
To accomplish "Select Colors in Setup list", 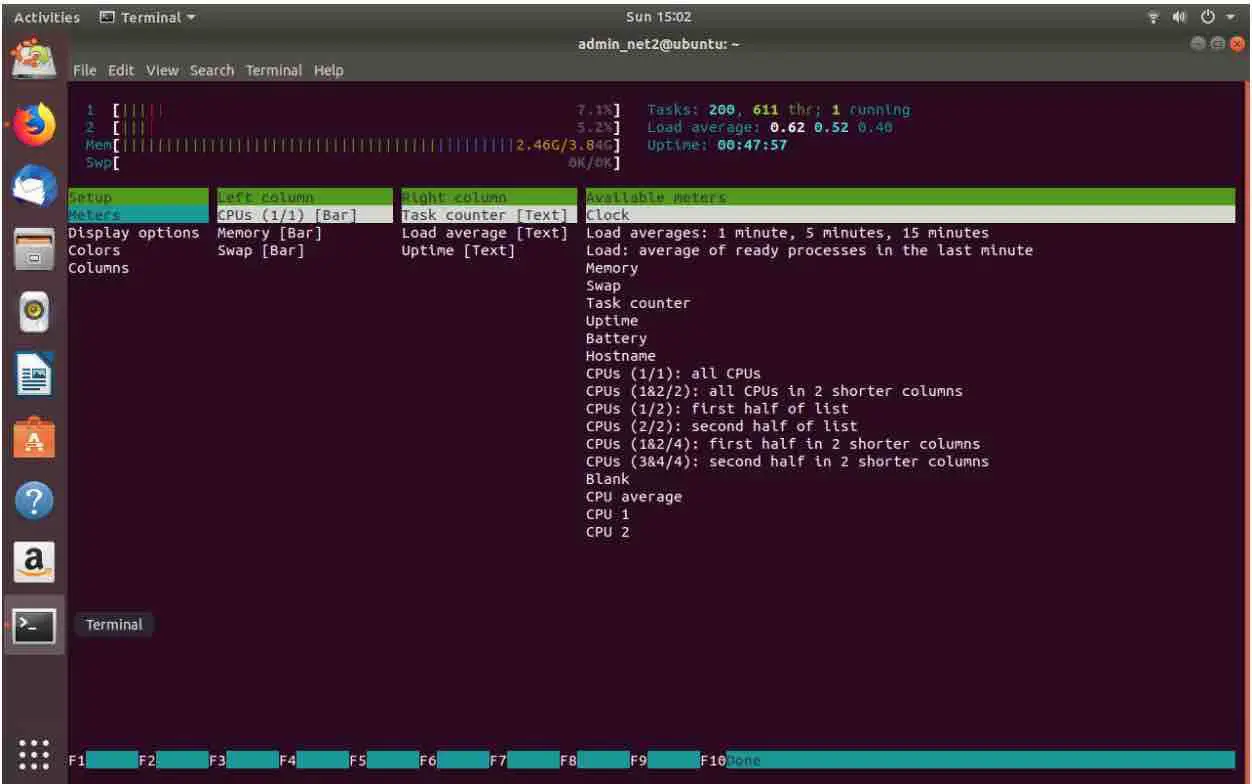I will [x=94, y=251].
